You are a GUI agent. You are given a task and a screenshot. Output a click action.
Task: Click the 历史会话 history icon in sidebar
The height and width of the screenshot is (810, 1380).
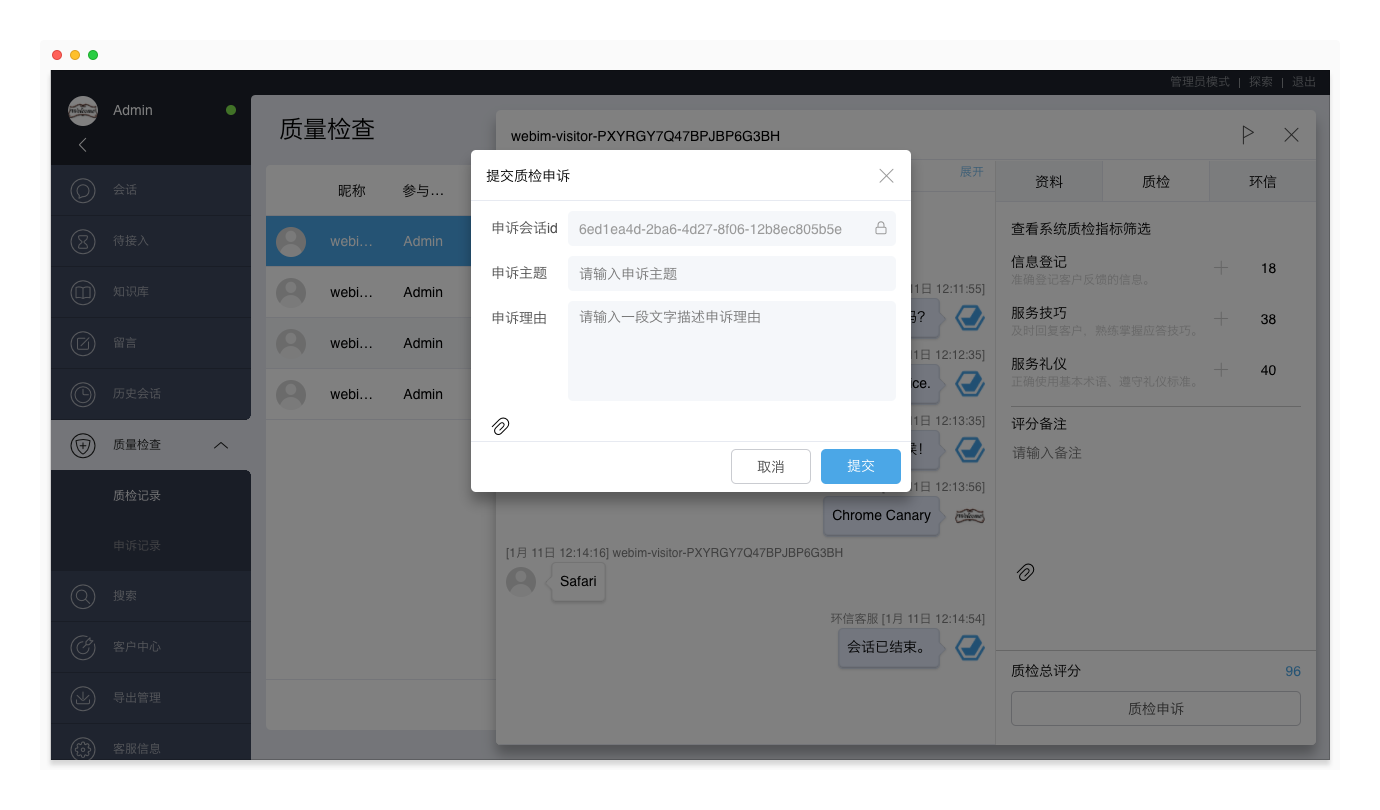[x=83, y=394]
